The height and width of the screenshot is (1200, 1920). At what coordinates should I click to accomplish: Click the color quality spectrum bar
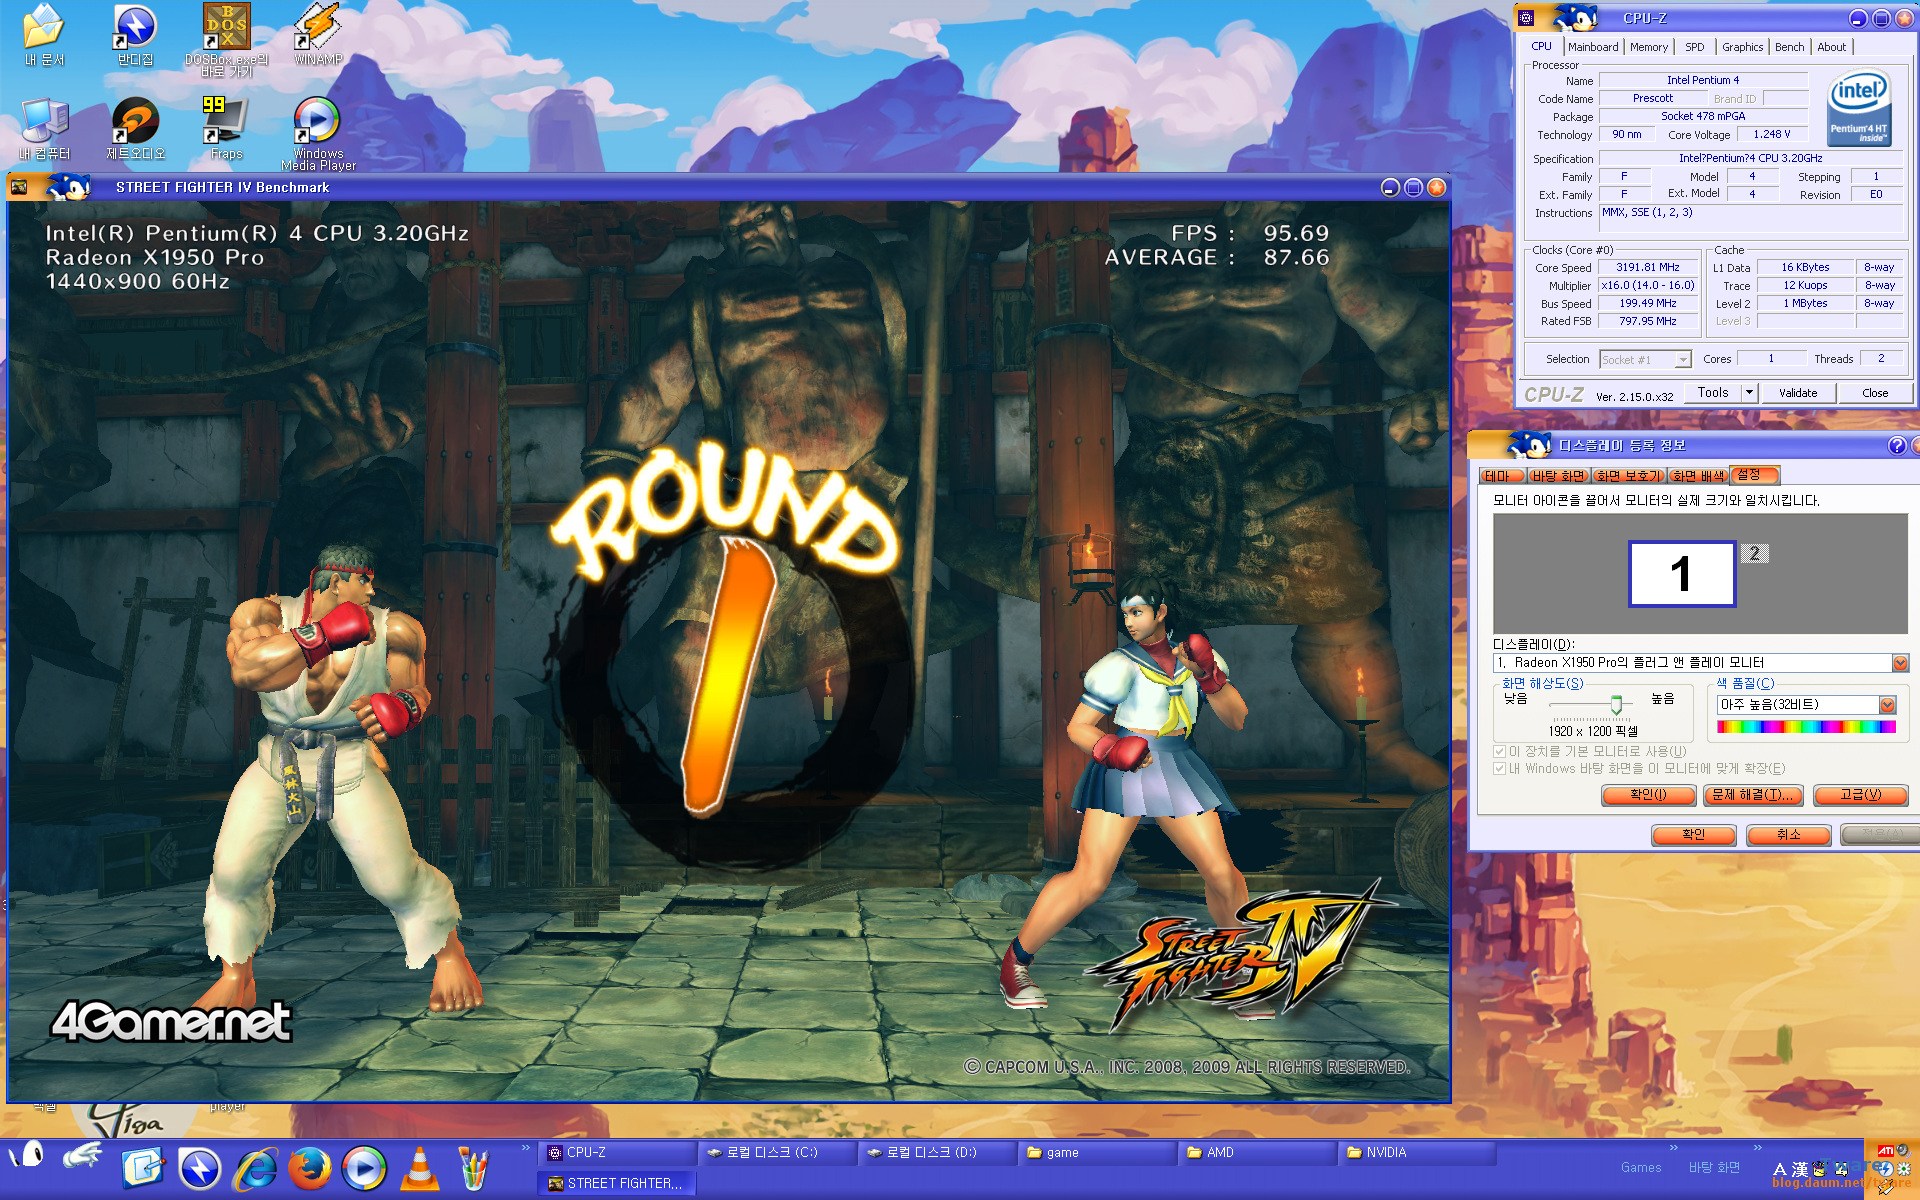click(1806, 727)
